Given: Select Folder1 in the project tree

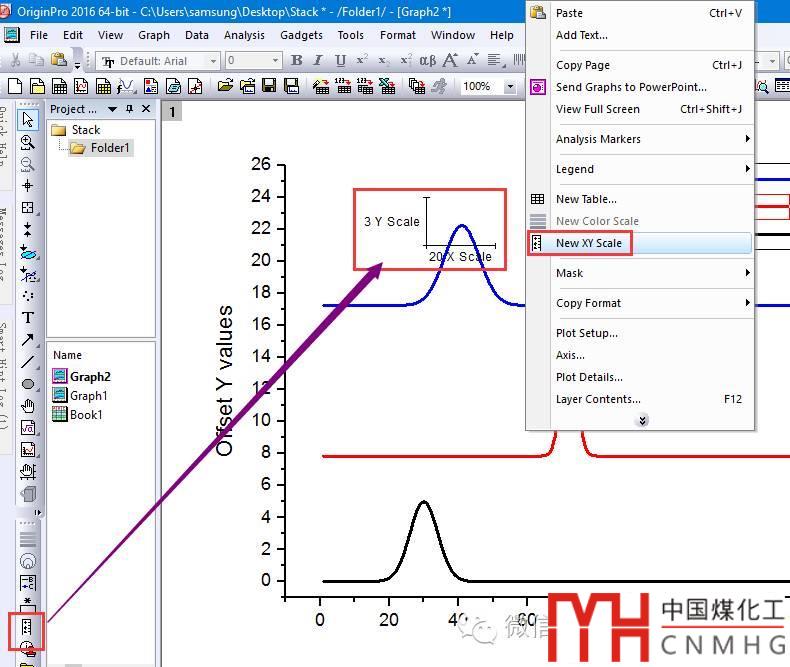Looking at the screenshot, I should (110, 148).
